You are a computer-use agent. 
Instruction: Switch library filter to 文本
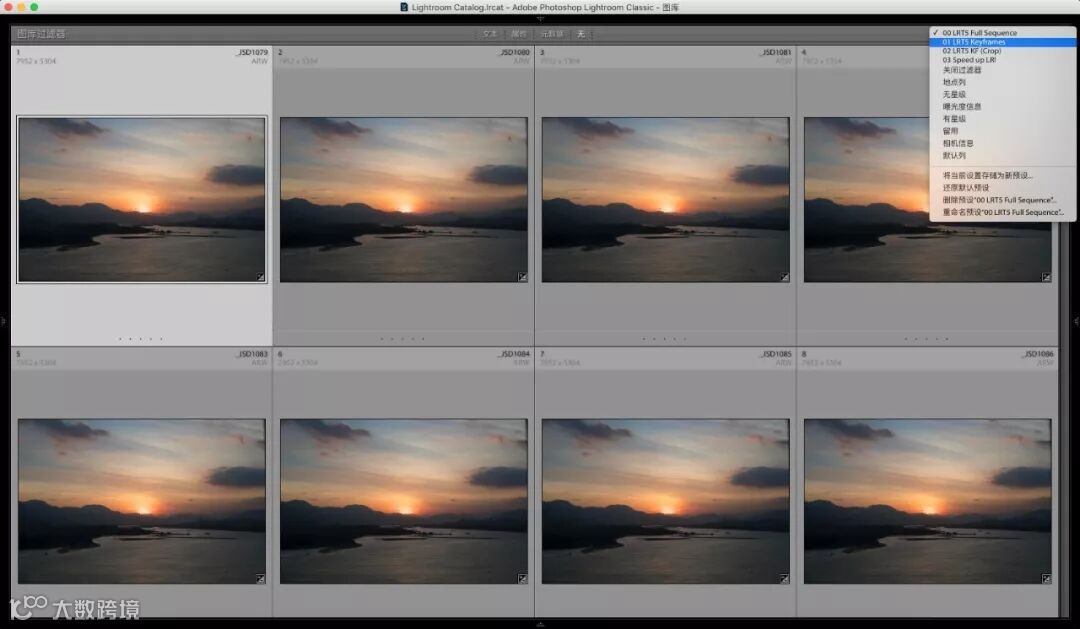(x=490, y=34)
